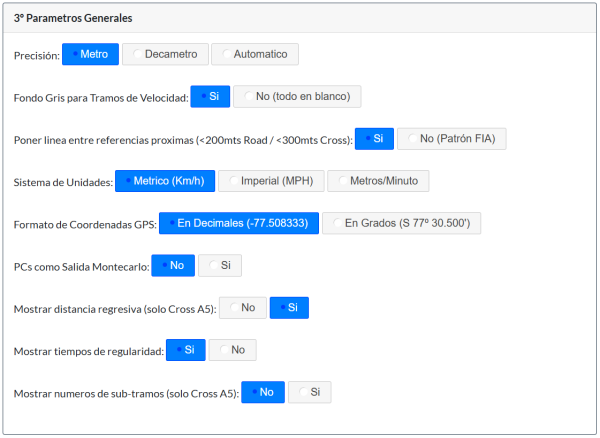Enable Mostrar distancia regresiva with Si

(x=289, y=308)
